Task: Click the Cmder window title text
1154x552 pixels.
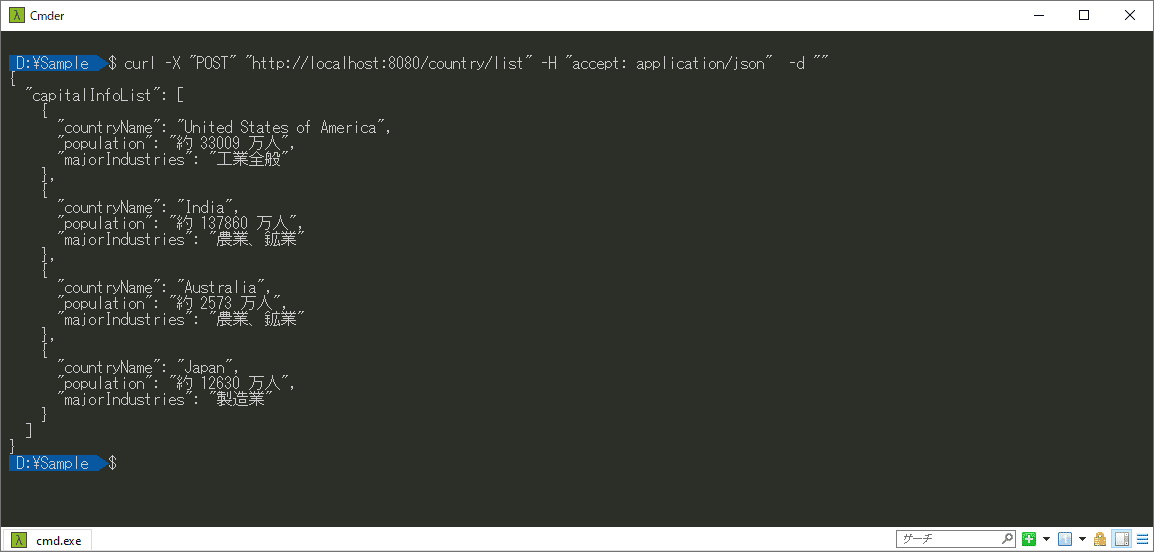Action: 47,15
